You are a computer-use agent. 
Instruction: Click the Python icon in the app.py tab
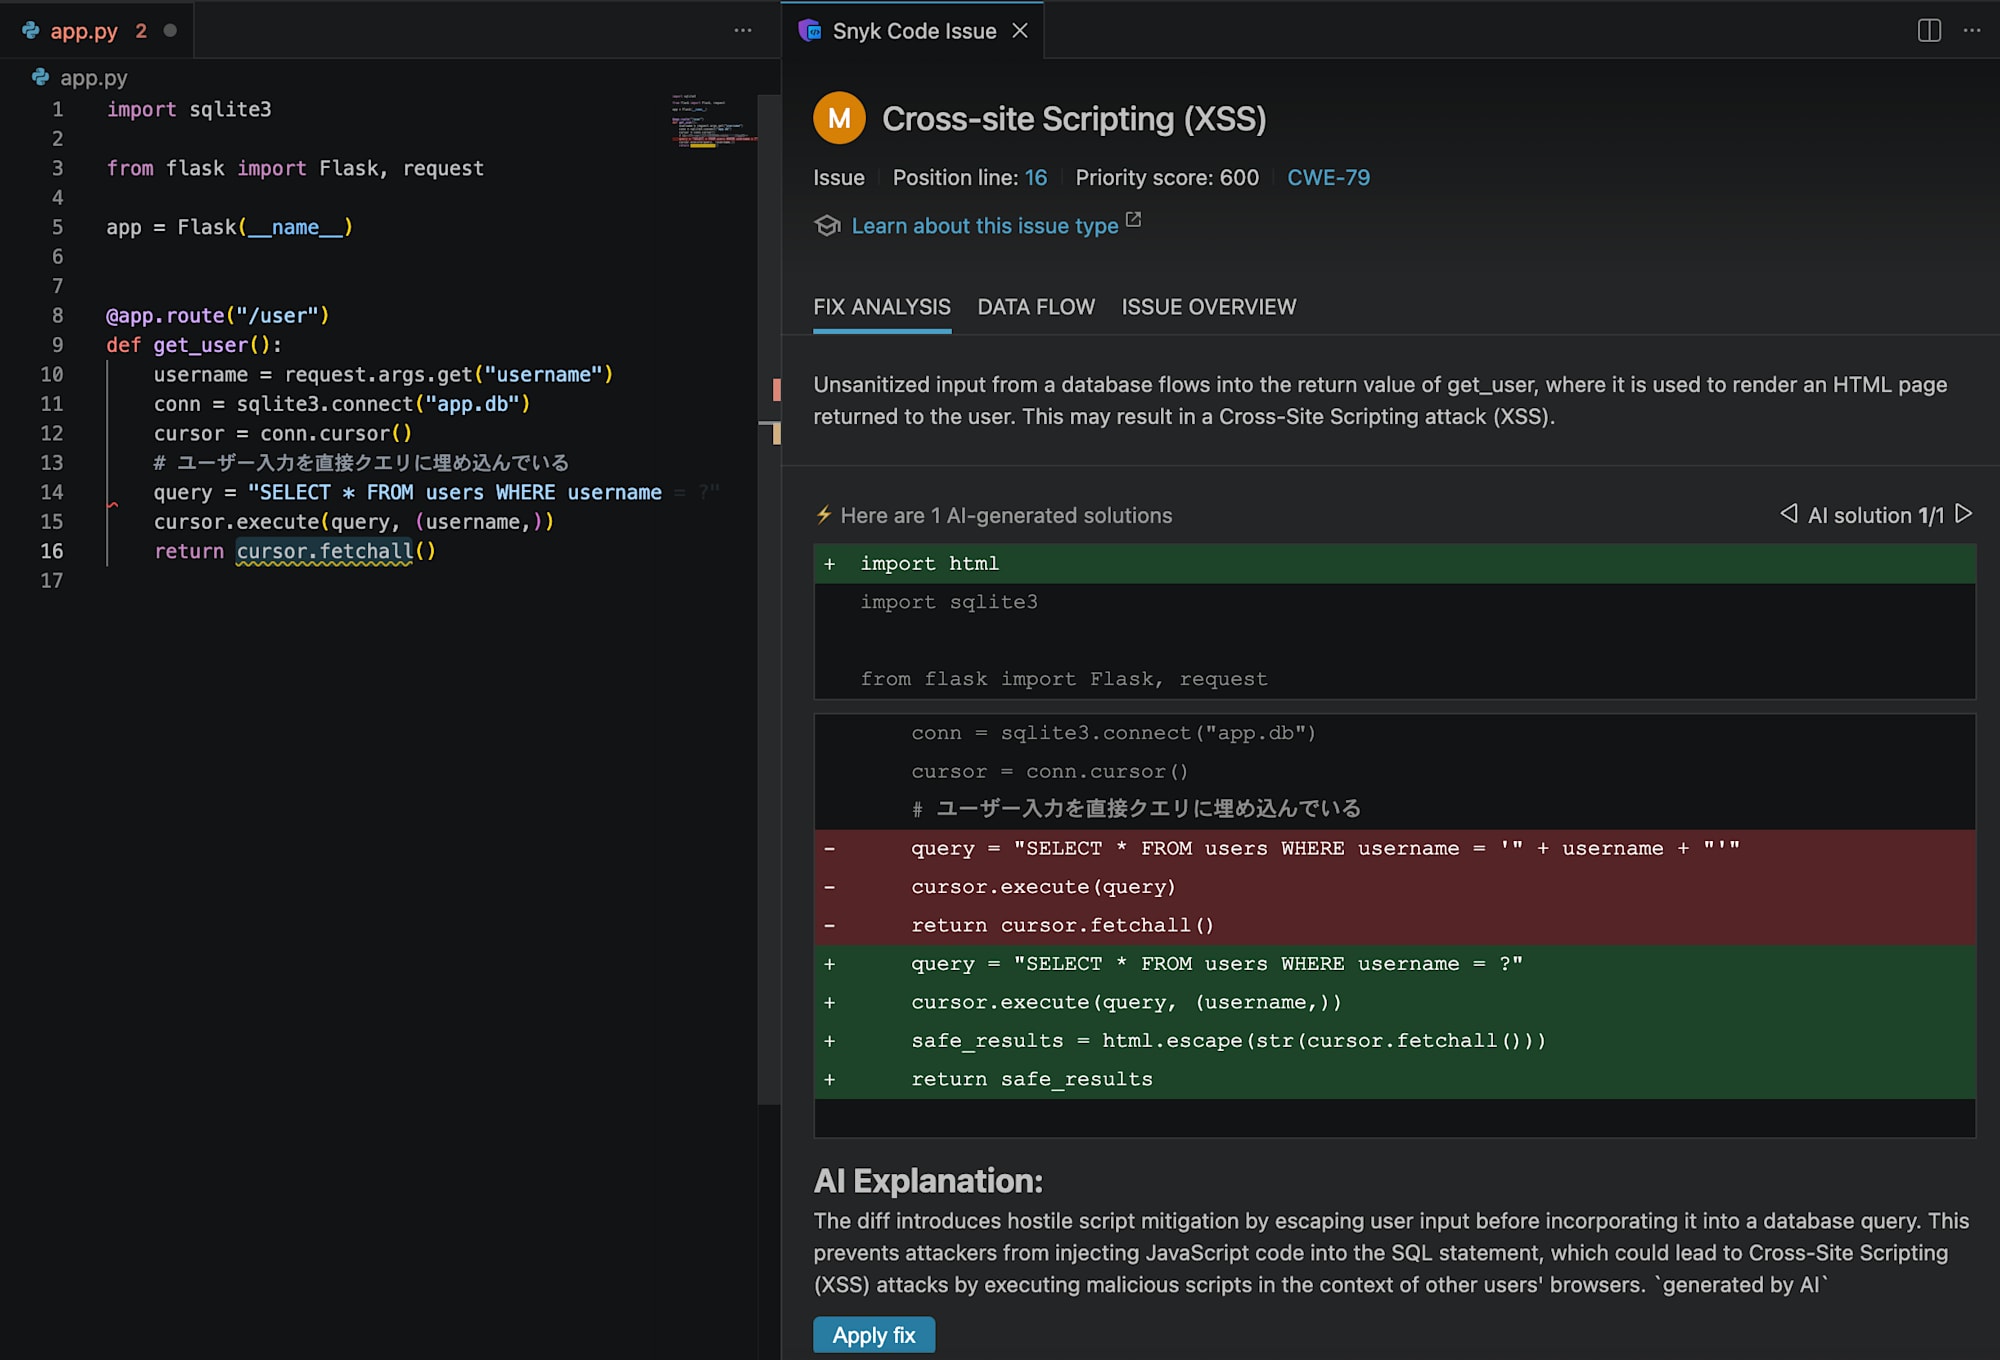coord(31,31)
